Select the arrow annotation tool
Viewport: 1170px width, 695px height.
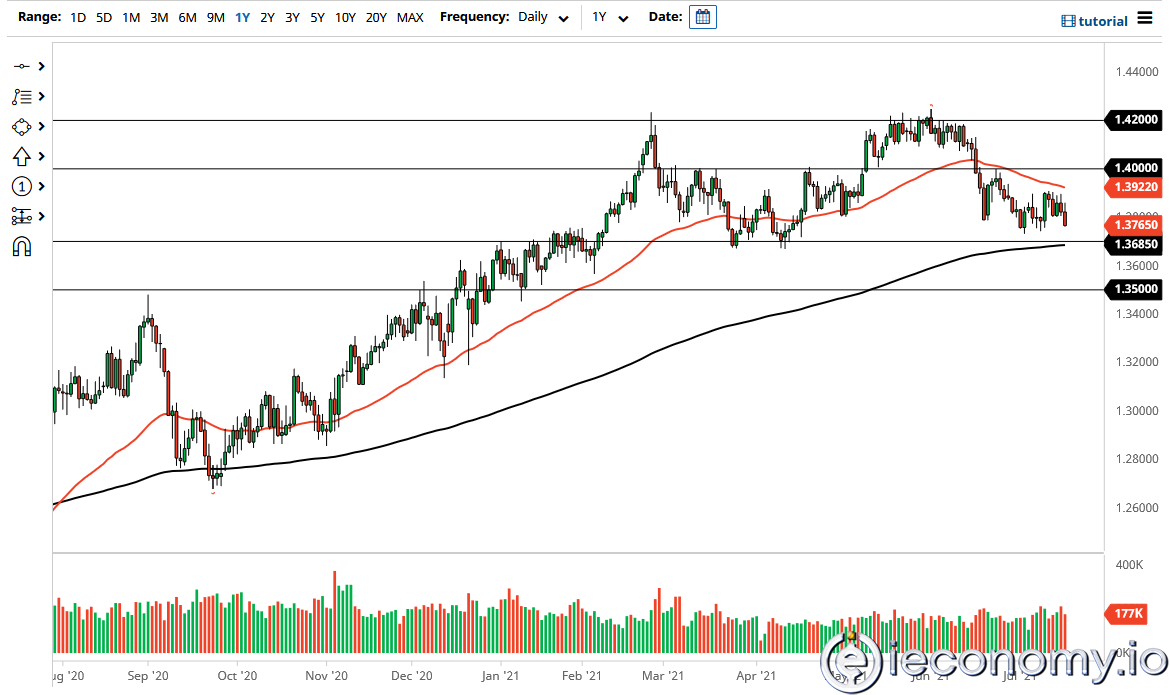tap(22, 156)
